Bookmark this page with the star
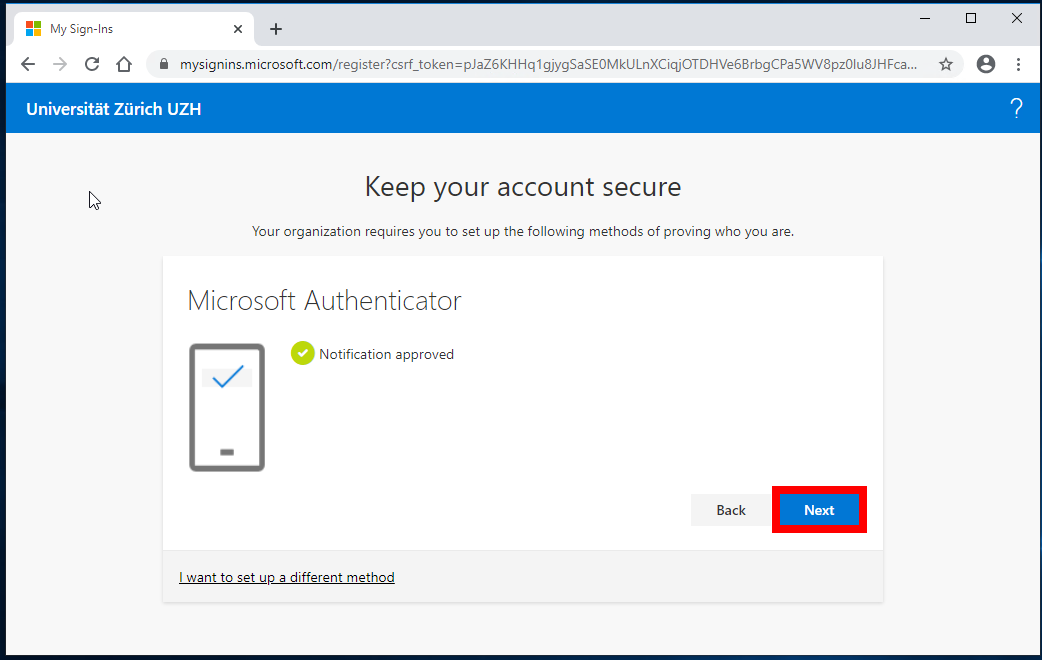The image size is (1042, 660). 945,64
